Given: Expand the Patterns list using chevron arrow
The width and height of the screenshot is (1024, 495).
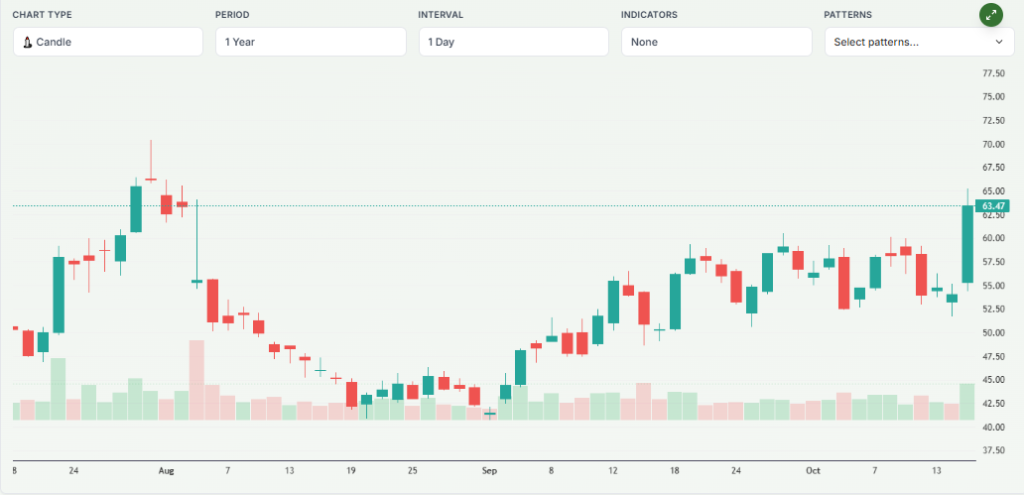Looking at the screenshot, I should coord(998,42).
